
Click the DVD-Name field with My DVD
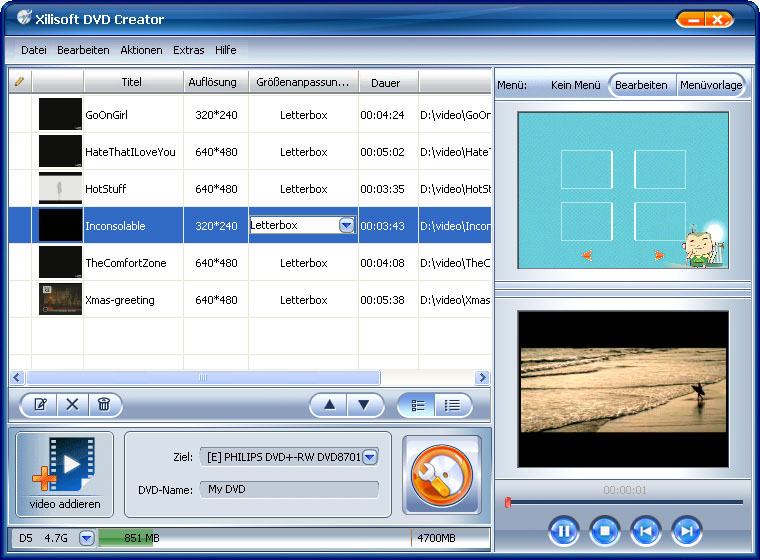(289, 489)
